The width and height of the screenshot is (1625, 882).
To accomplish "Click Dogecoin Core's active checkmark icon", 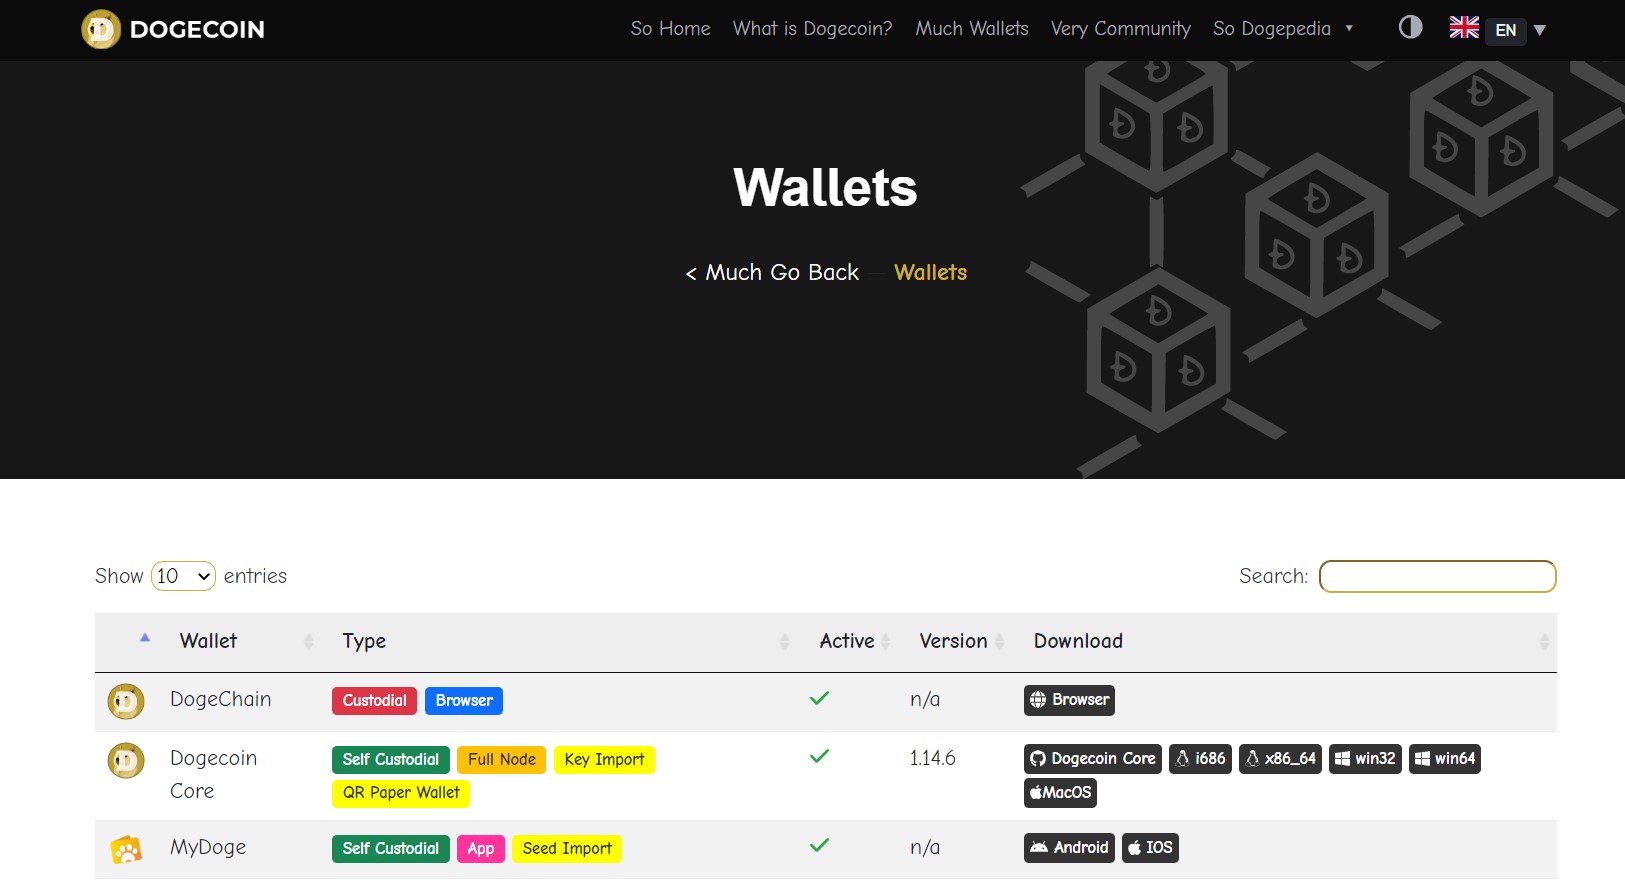I will click(819, 756).
